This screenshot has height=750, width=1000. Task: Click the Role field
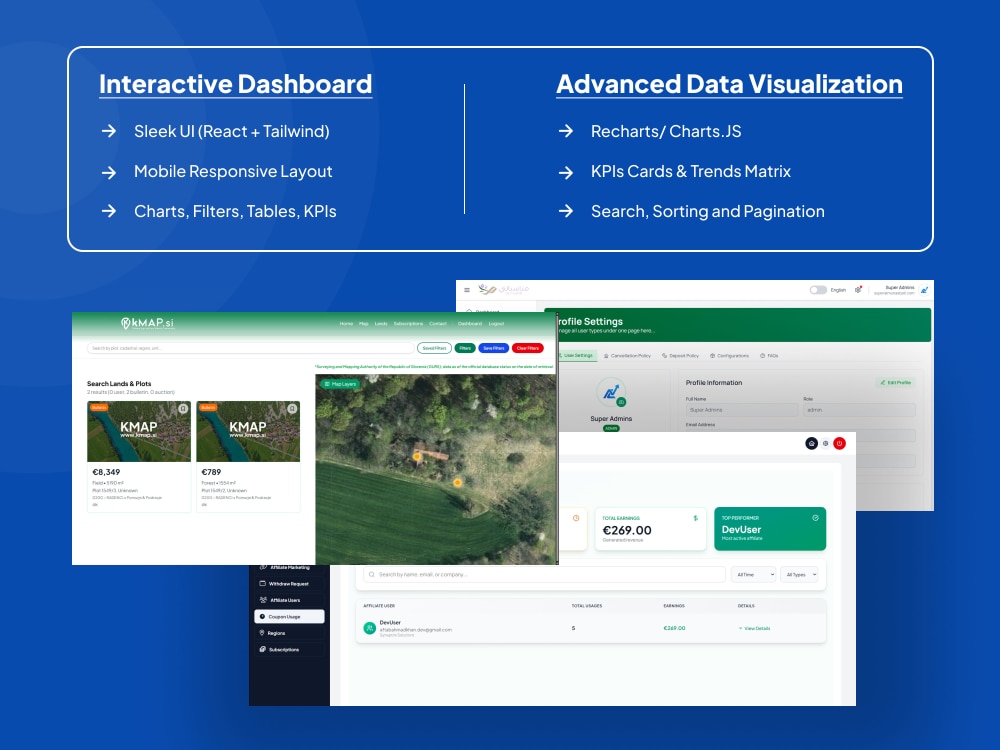pyautogui.click(x=860, y=410)
